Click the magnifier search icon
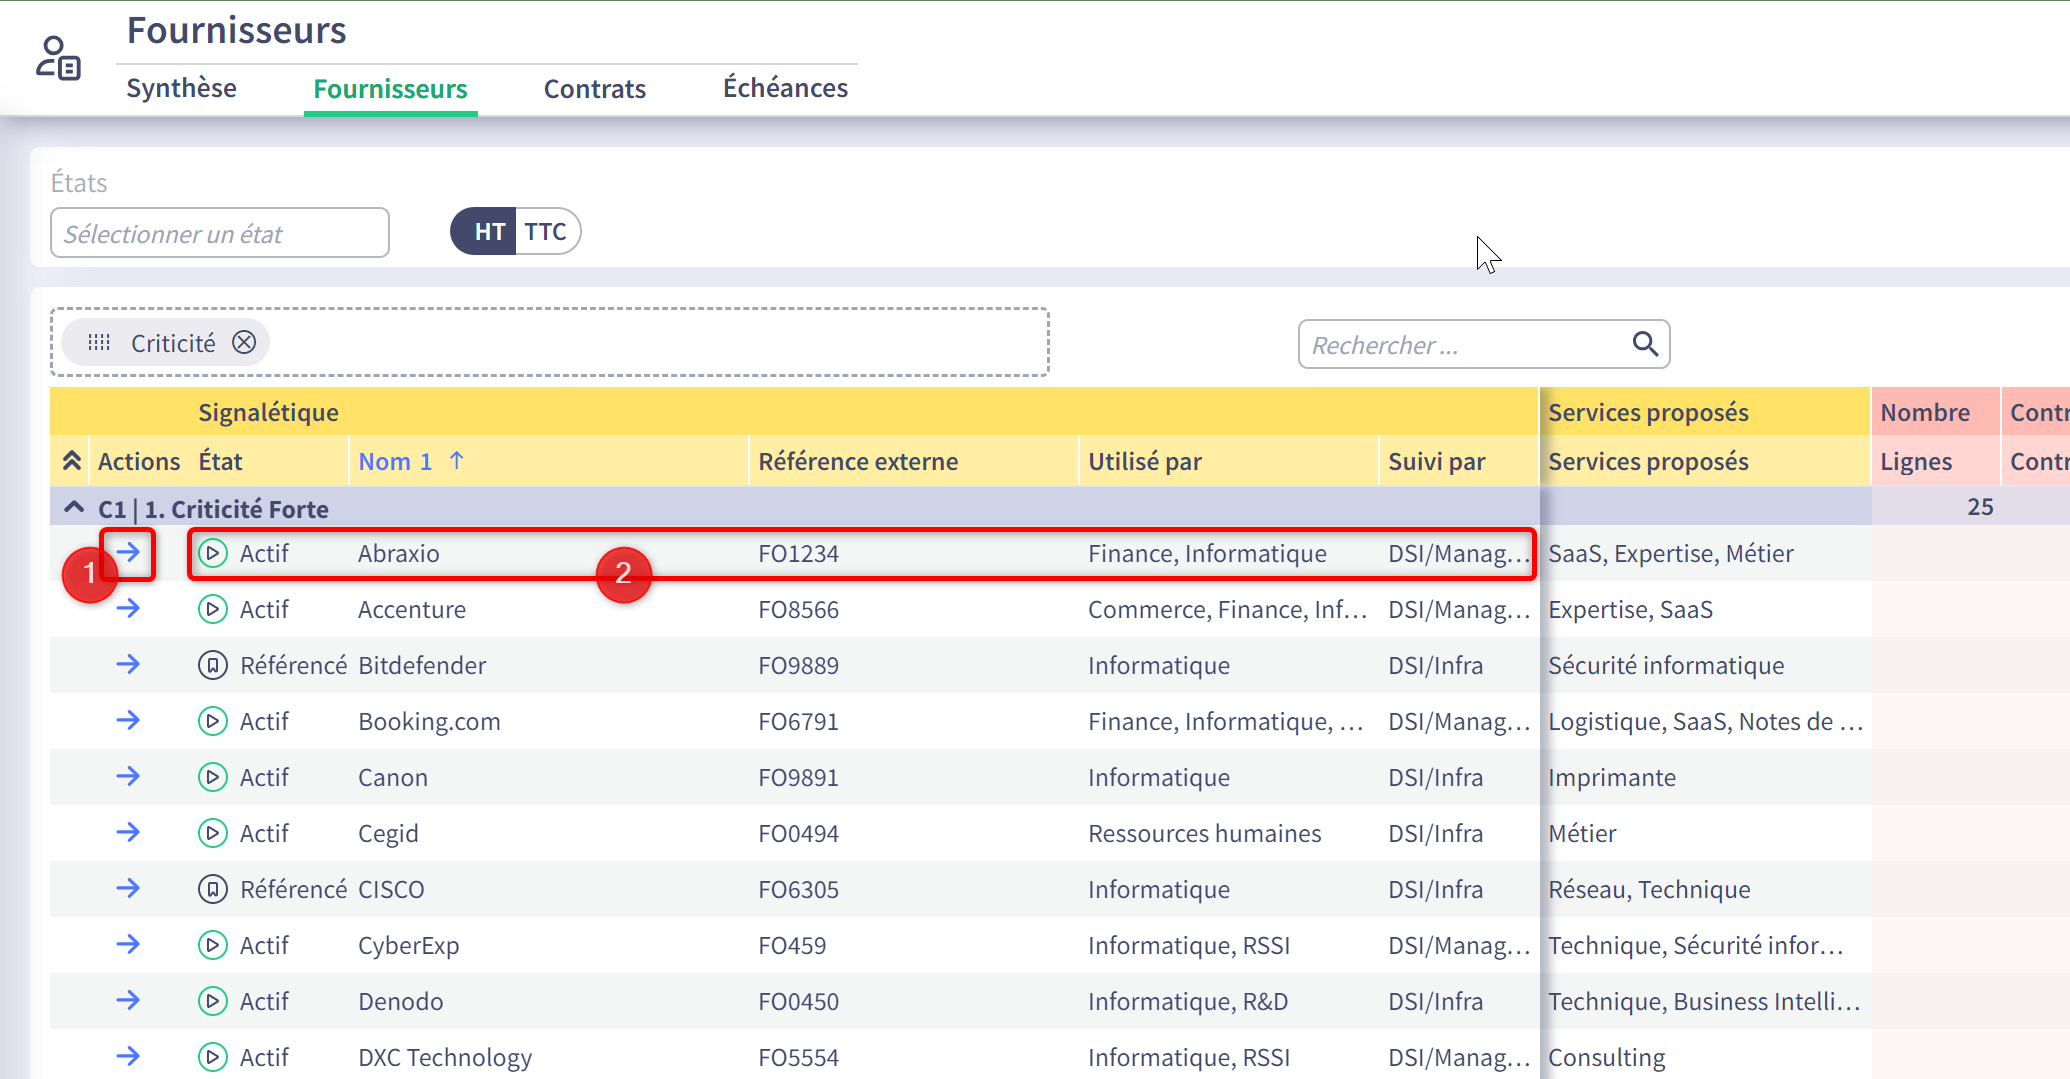Image resolution: width=2070 pixels, height=1079 pixels. [1645, 344]
